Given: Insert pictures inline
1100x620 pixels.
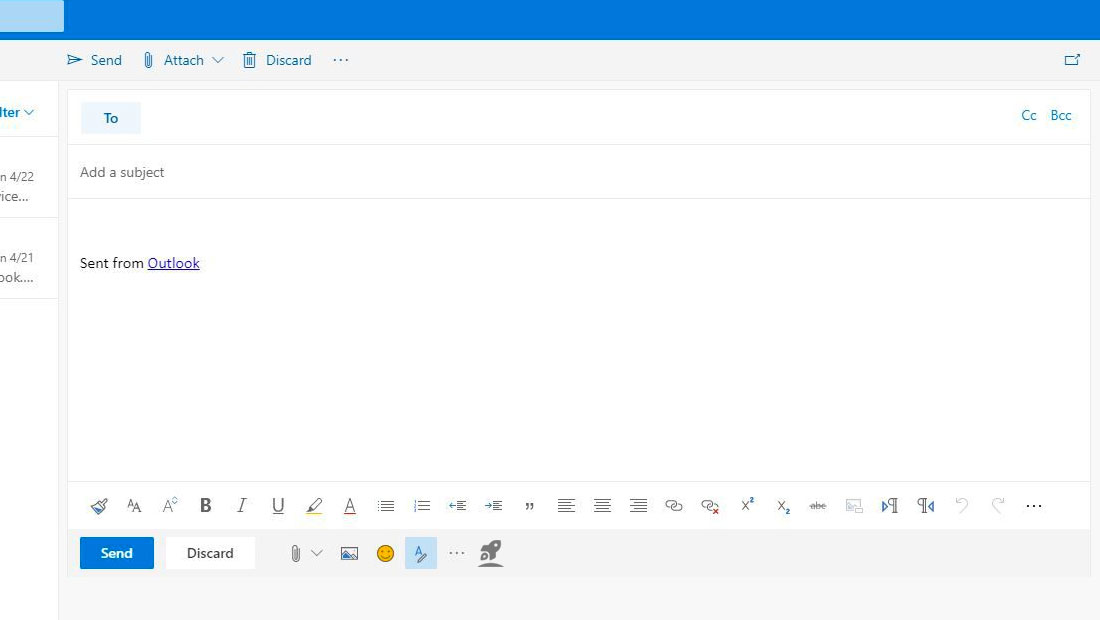Looking at the screenshot, I should [x=349, y=553].
